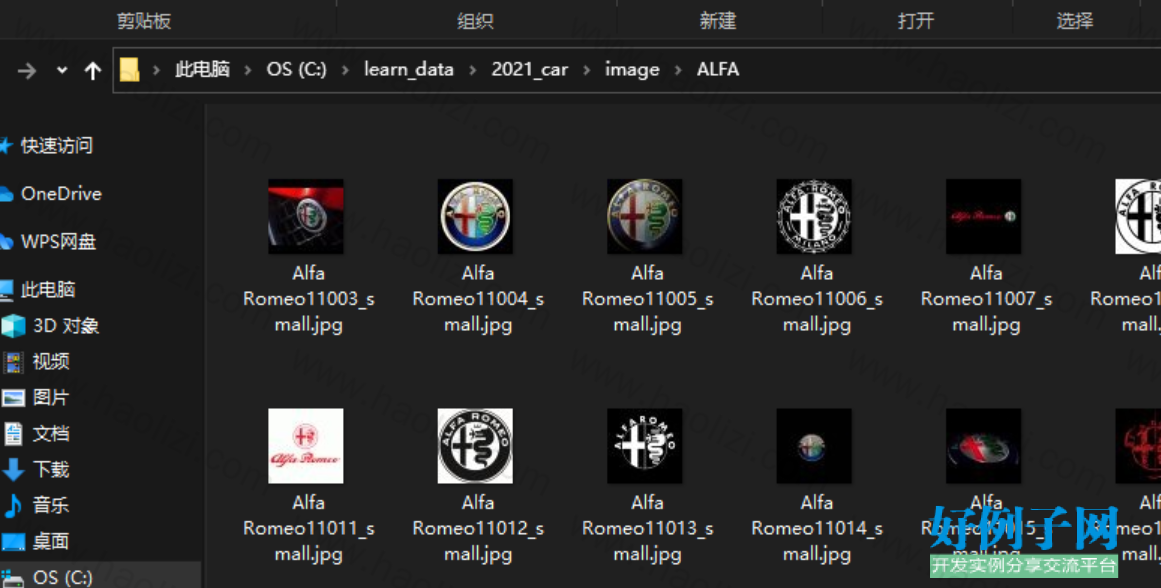Select Alfa Romeo11003_small.jpg thumbnail
Screen dimensions: 1161x588
tap(306, 216)
